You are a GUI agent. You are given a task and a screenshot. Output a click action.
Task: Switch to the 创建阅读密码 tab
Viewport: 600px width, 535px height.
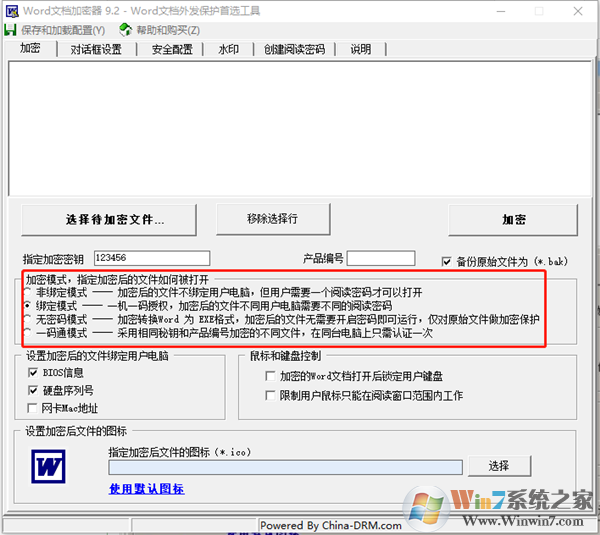tap(294, 49)
